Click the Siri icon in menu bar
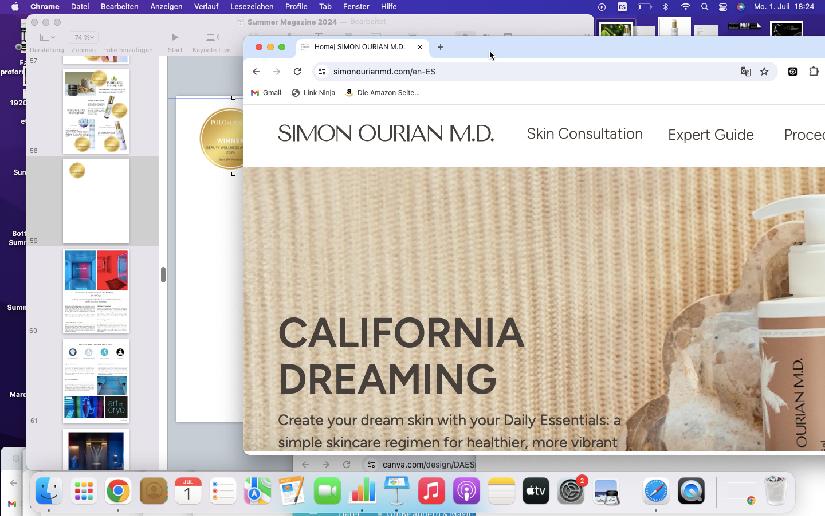The image size is (825, 516). click(741, 6)
